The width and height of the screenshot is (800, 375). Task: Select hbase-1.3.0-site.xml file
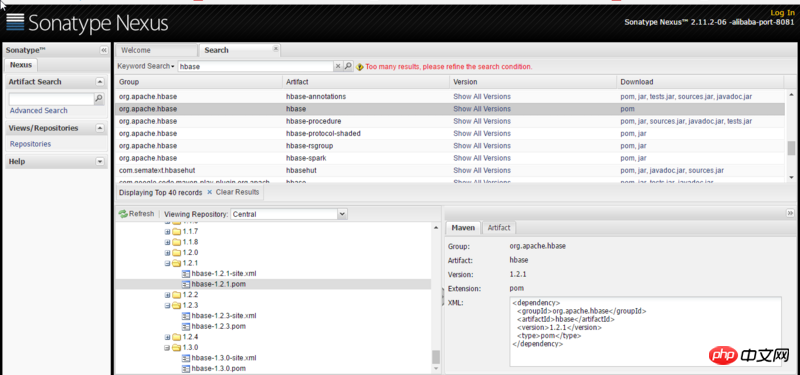click(223, 358)
